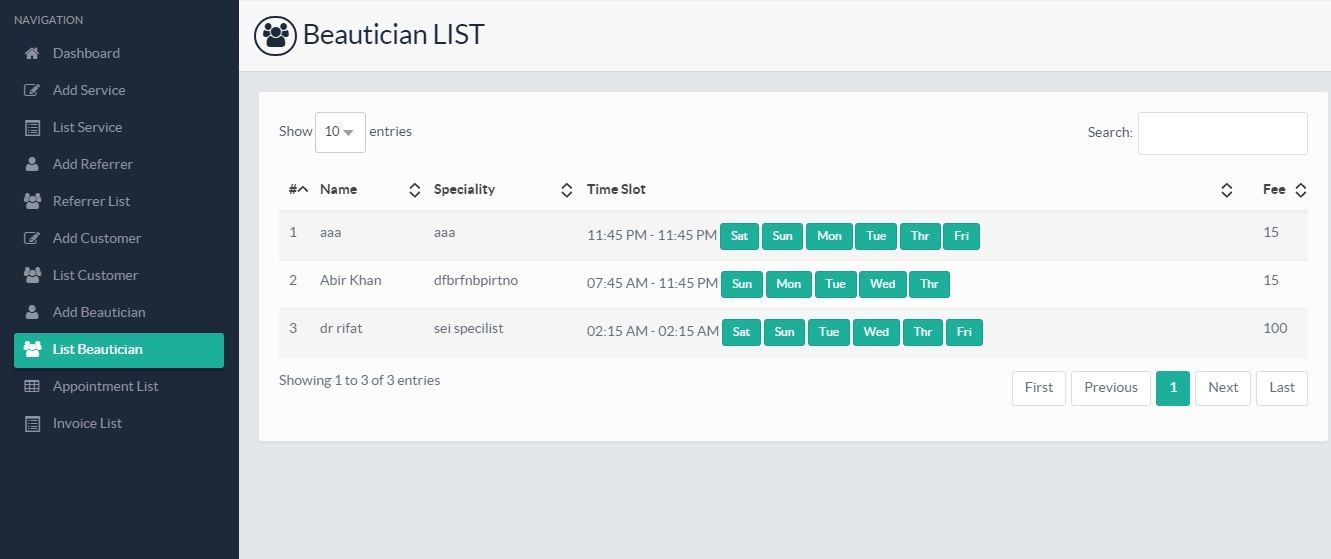Click the List Service list icon
This screenshot has width=1331, height=559.
[32, 127]
